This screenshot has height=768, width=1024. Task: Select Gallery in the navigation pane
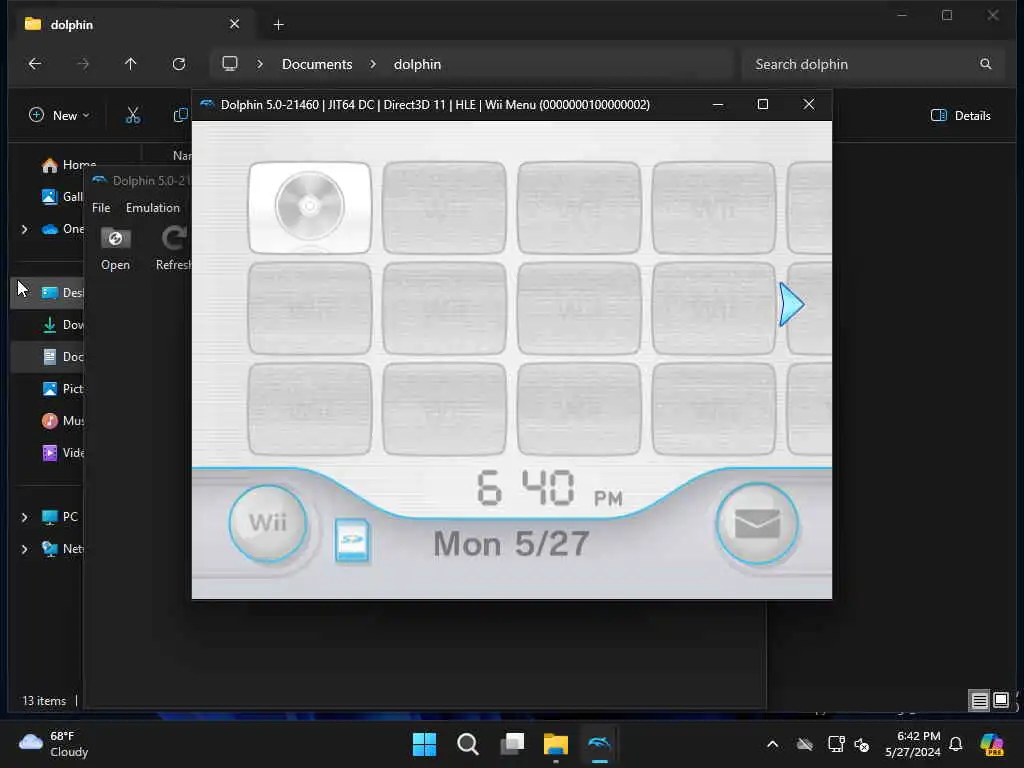pyautogui.click(x=62, y=197)
